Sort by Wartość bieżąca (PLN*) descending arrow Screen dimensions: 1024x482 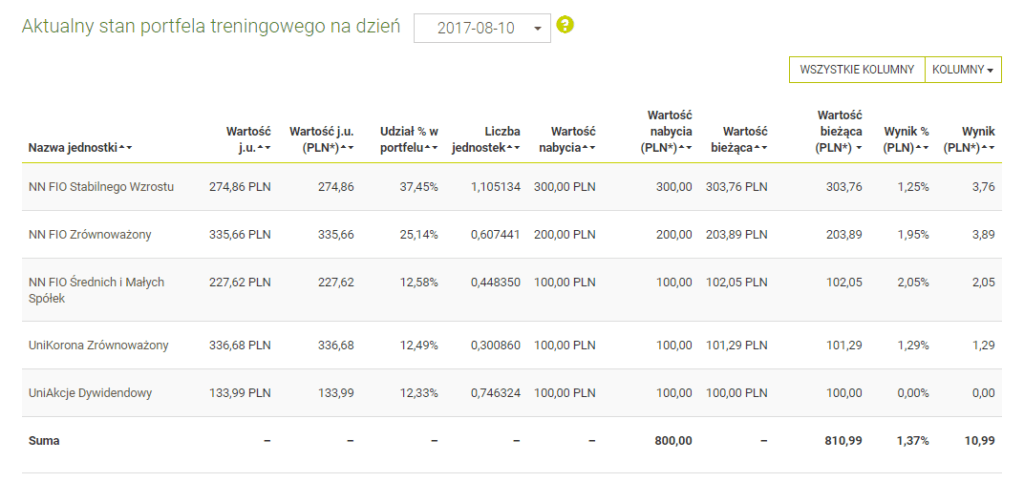pyautogui.click(x=859, y=148)
